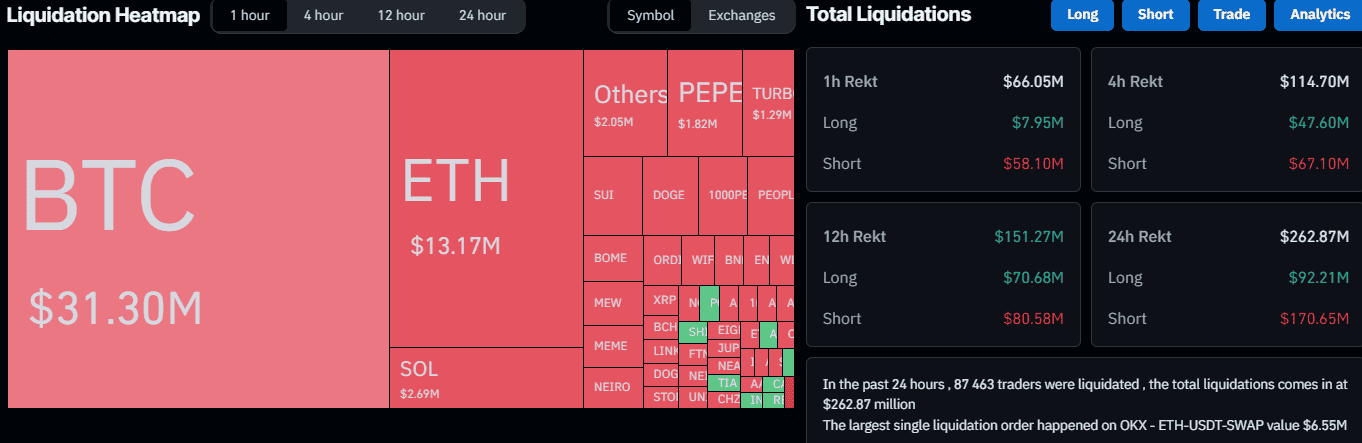Screen dimensions: 1362x443
Task: Click the Long button
Action: coord(1082,15)
